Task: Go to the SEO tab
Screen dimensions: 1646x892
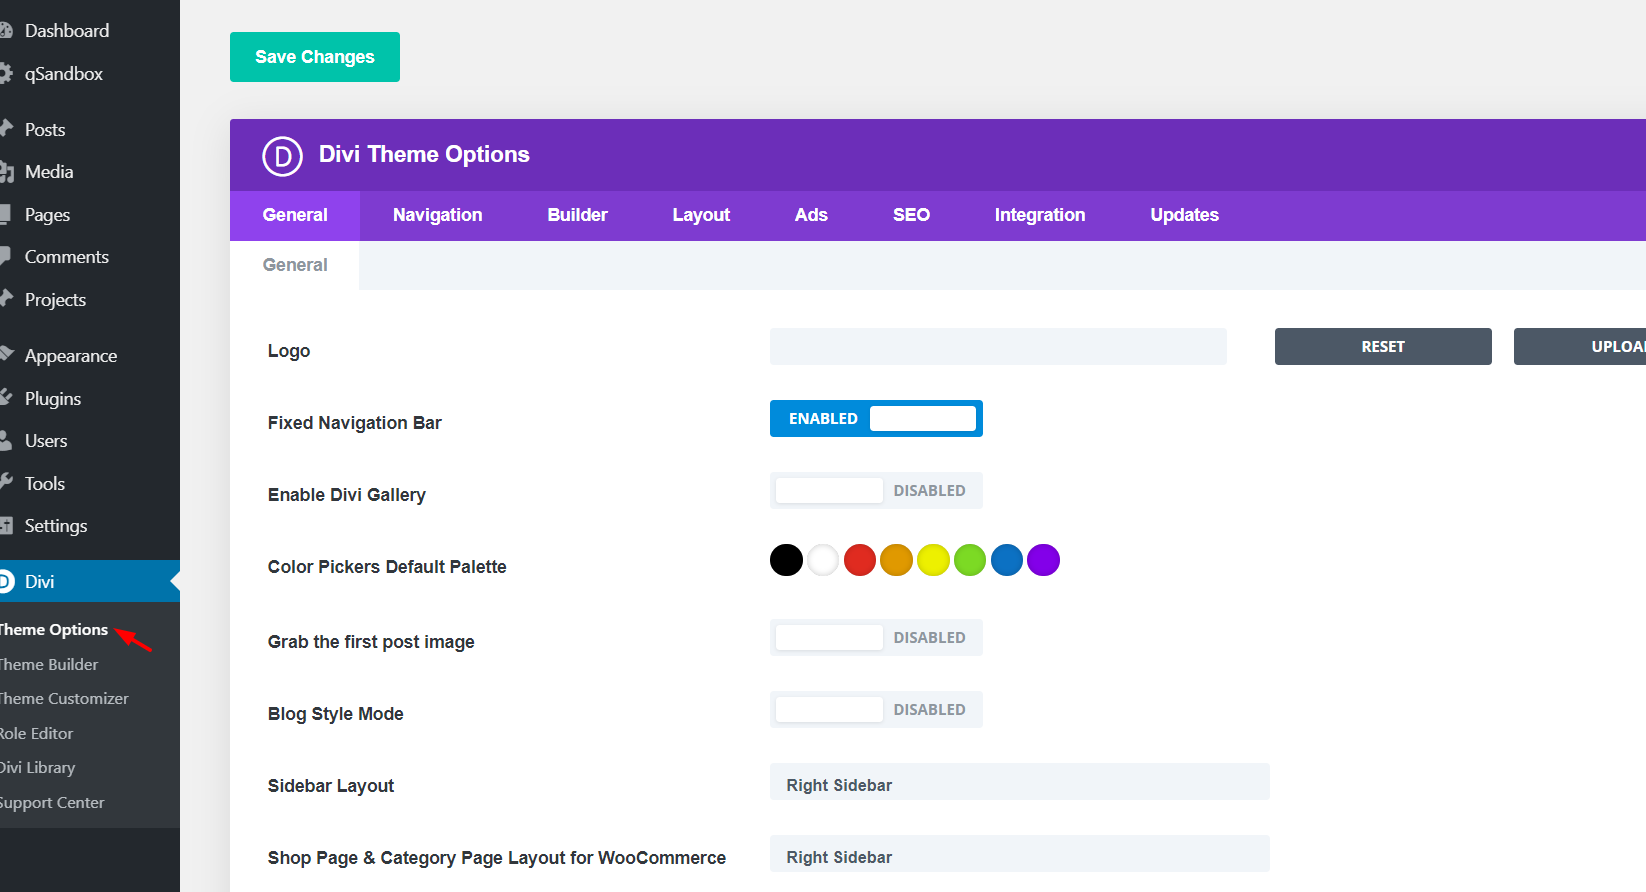Action: 911,215
